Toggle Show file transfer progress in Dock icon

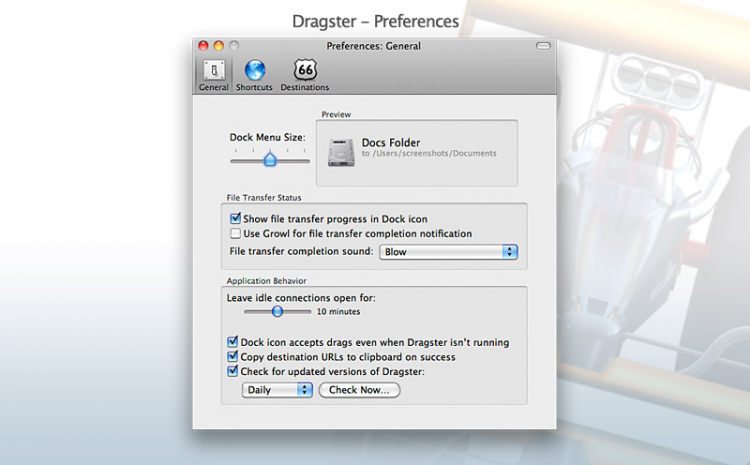(x=235, y=219)
